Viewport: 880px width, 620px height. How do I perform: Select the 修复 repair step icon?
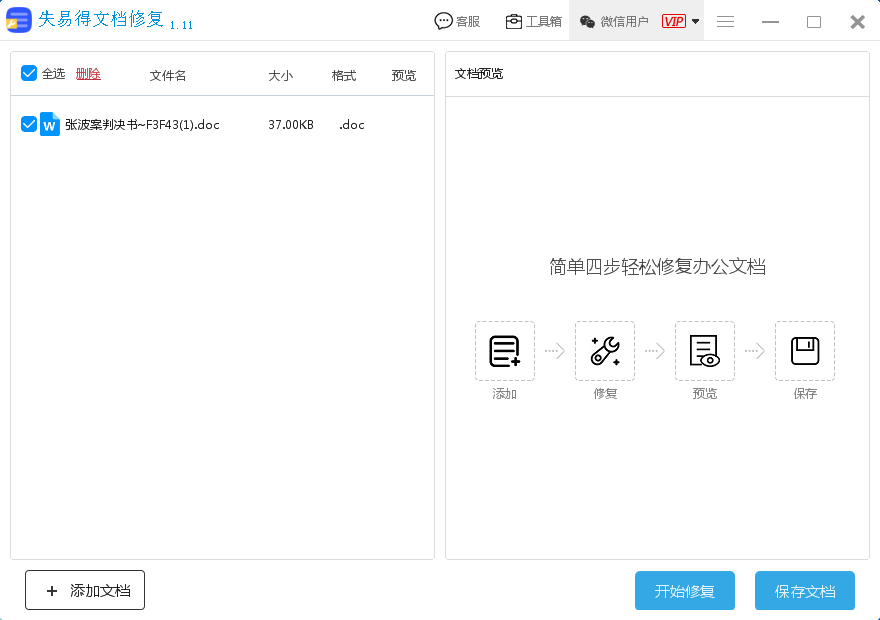click(x=604, y=351)
